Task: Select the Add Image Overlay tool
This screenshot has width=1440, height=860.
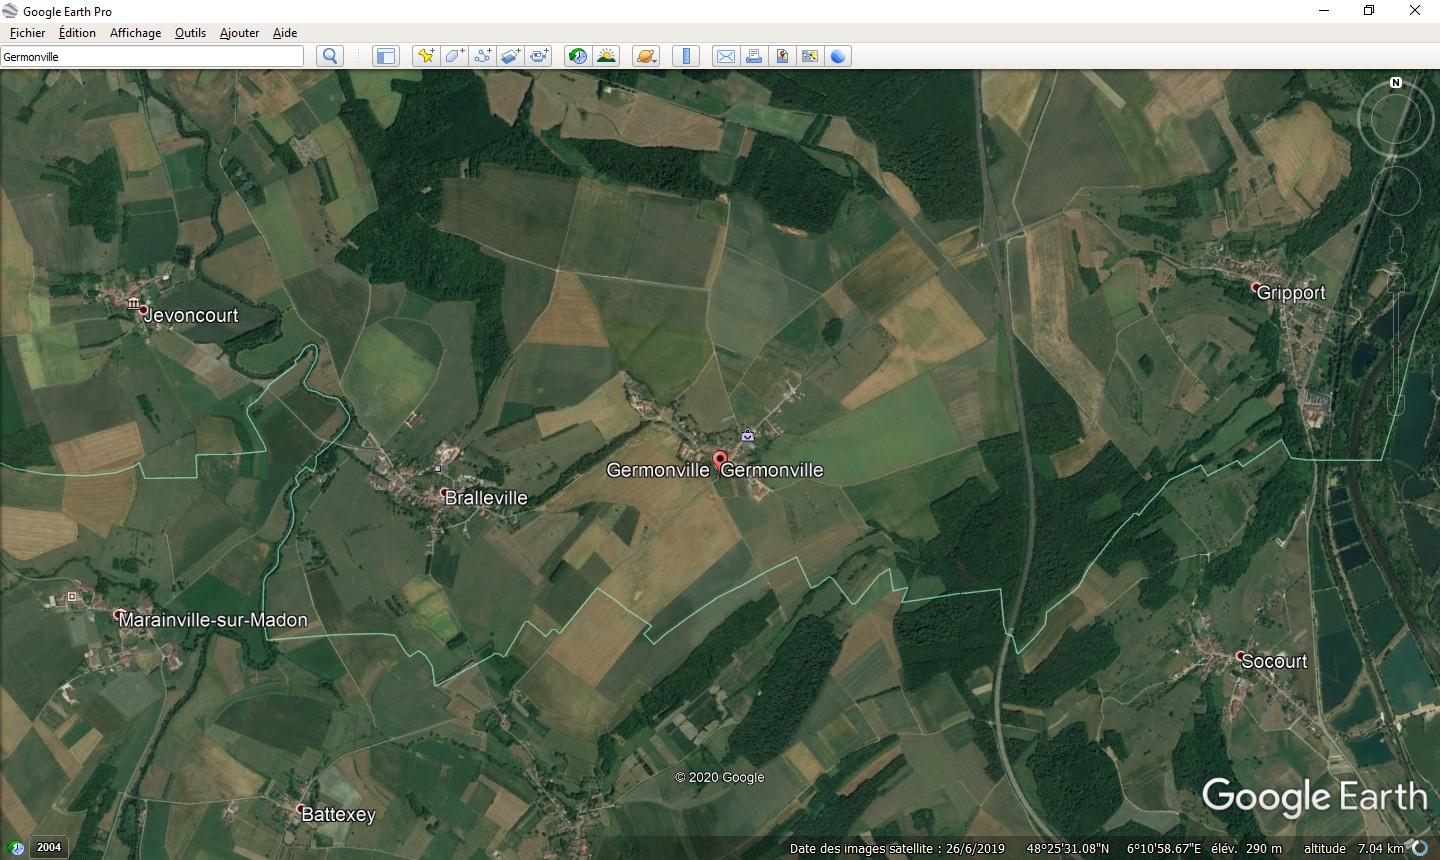Action: tap(510, 56)
